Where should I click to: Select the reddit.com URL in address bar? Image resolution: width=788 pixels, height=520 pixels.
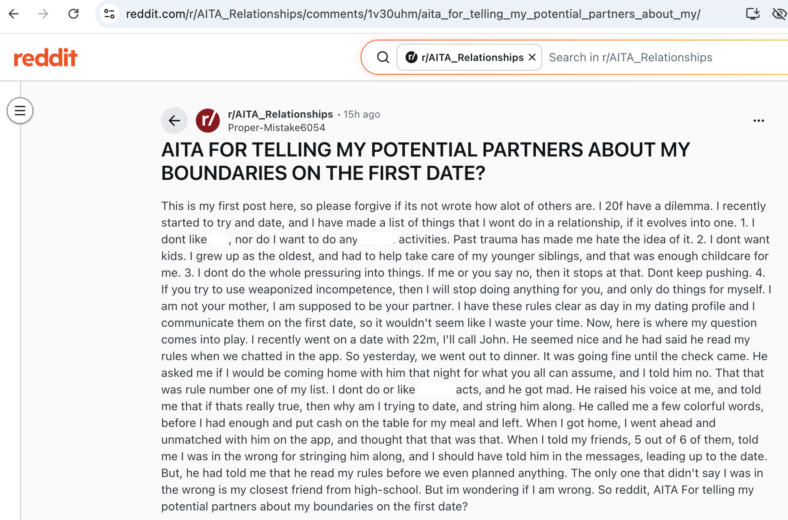click(413, 14)
